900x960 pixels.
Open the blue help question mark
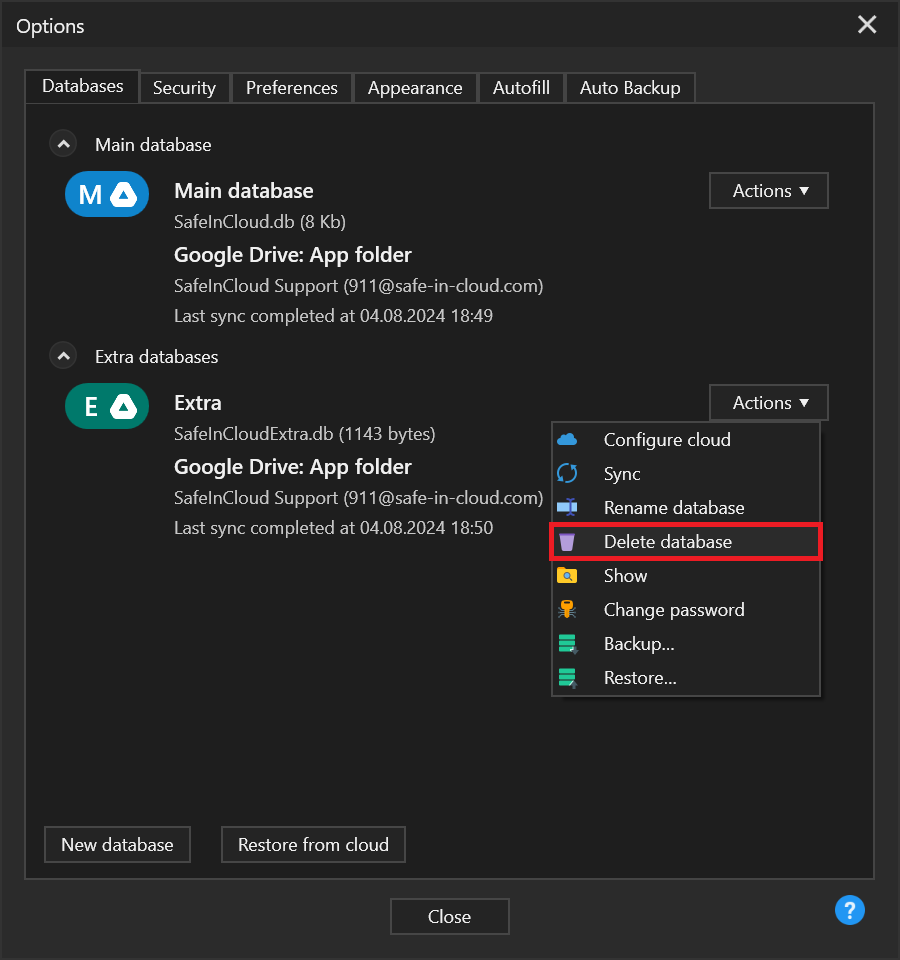coord(850,910)
